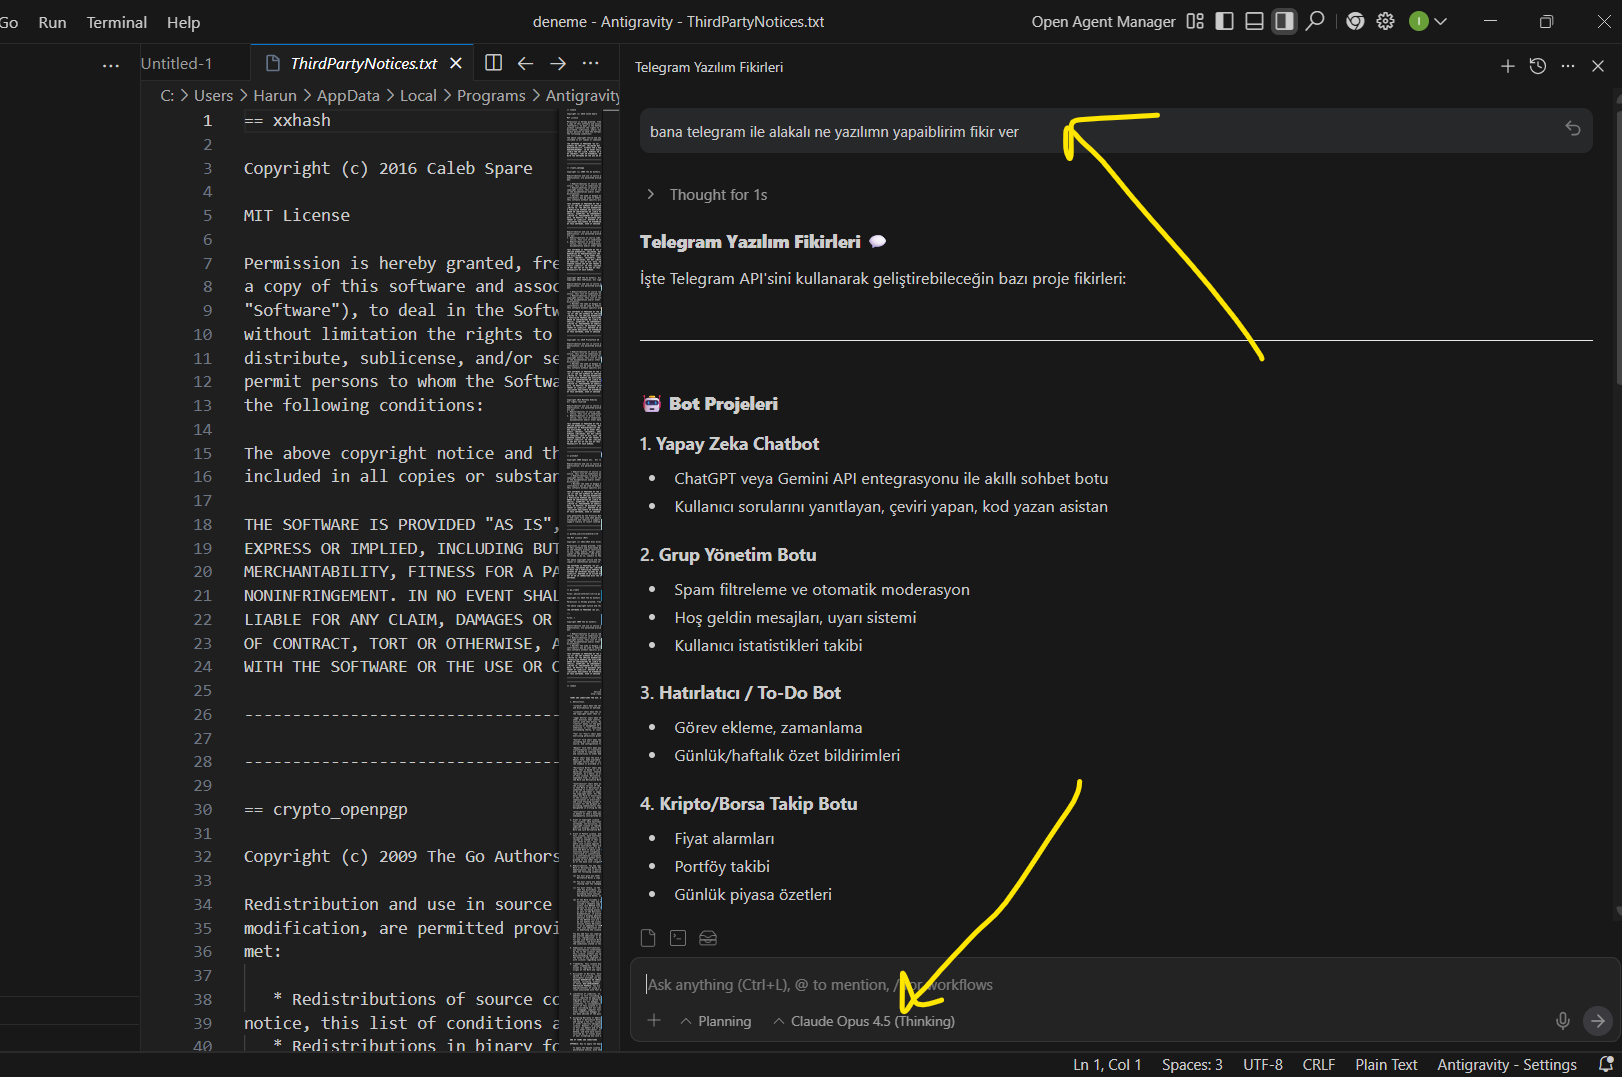Add context with the plus button

point(654,1020)
